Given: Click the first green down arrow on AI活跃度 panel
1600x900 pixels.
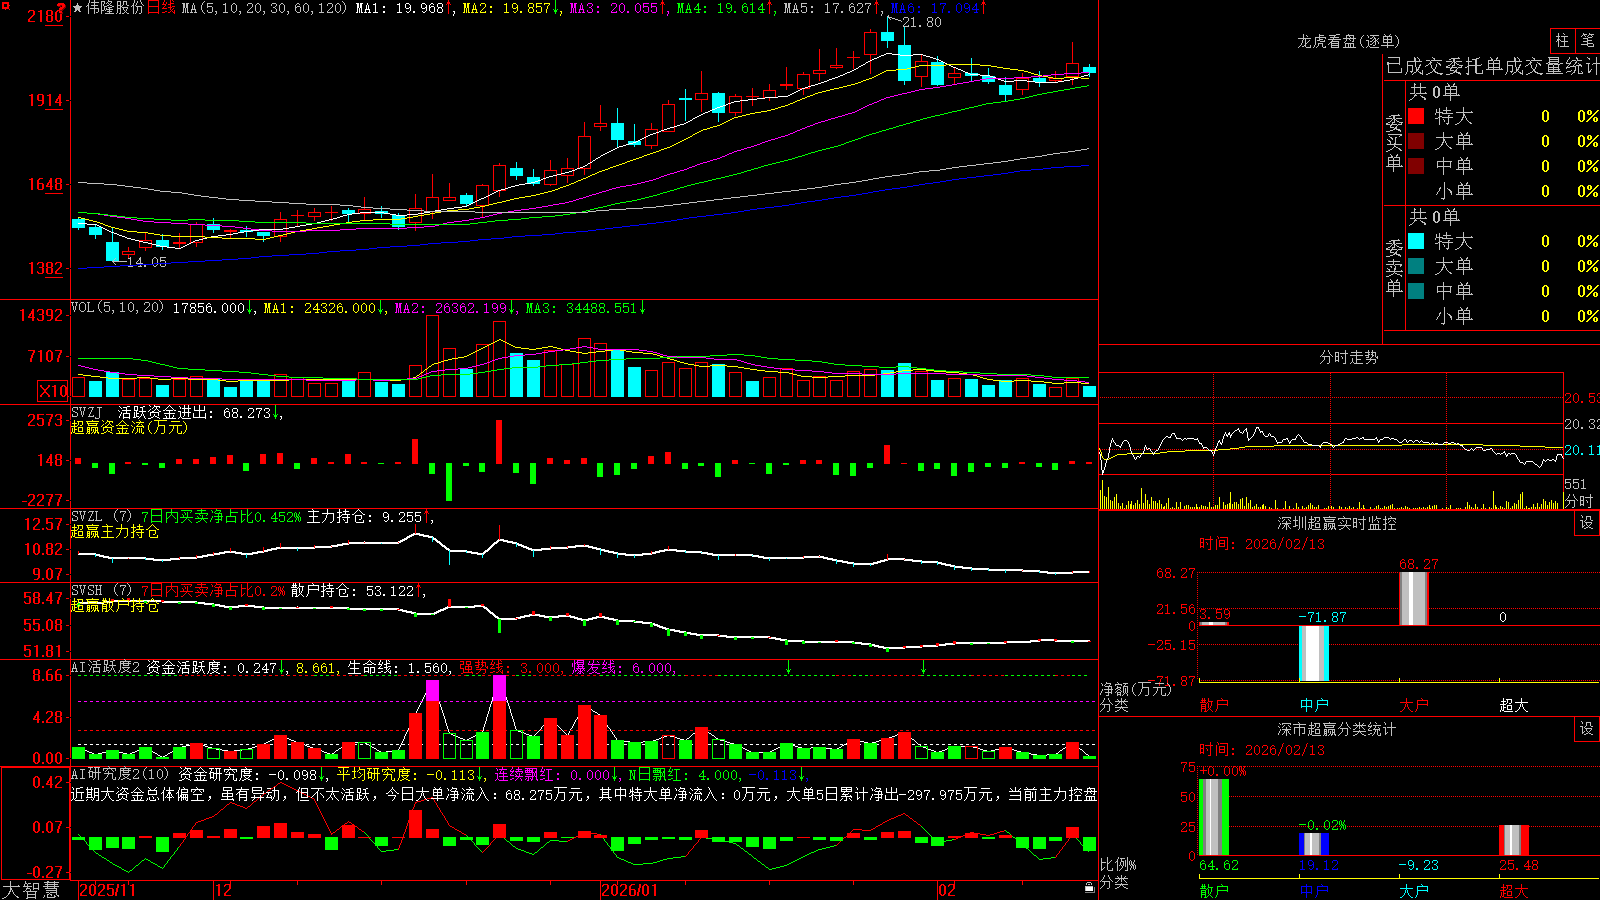Looking at the screenshot, I should point(789,667).
